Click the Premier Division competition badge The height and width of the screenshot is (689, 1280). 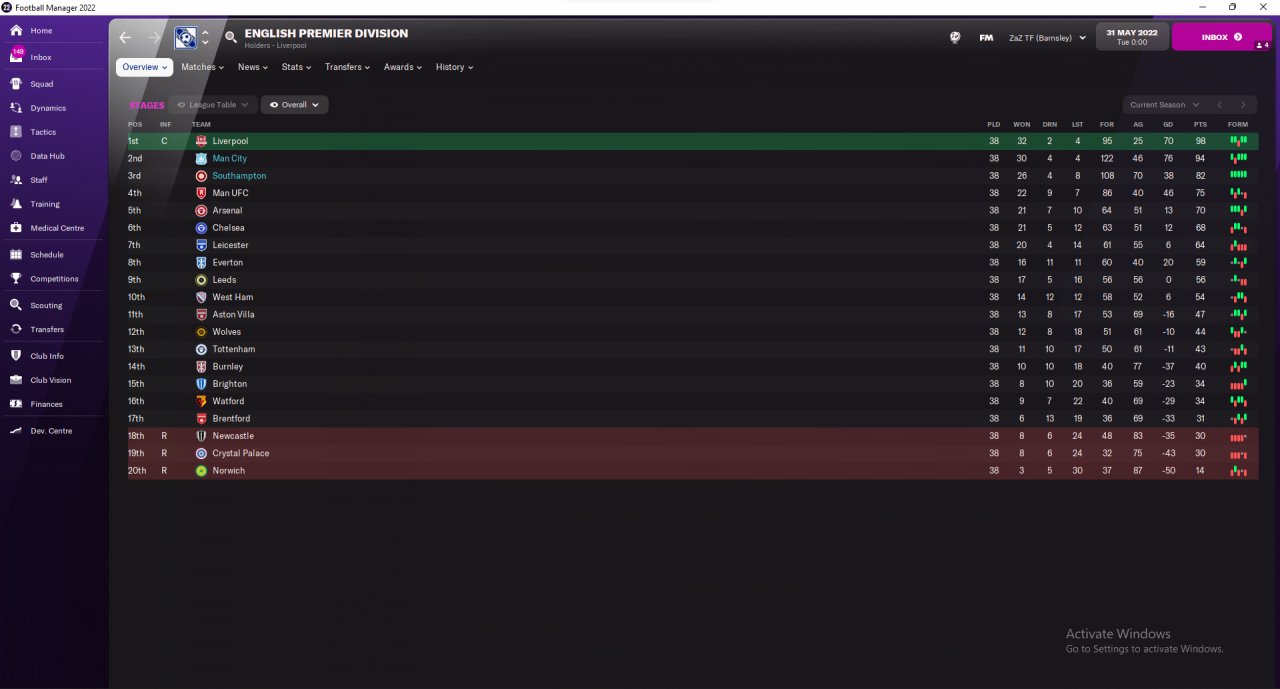185,37
